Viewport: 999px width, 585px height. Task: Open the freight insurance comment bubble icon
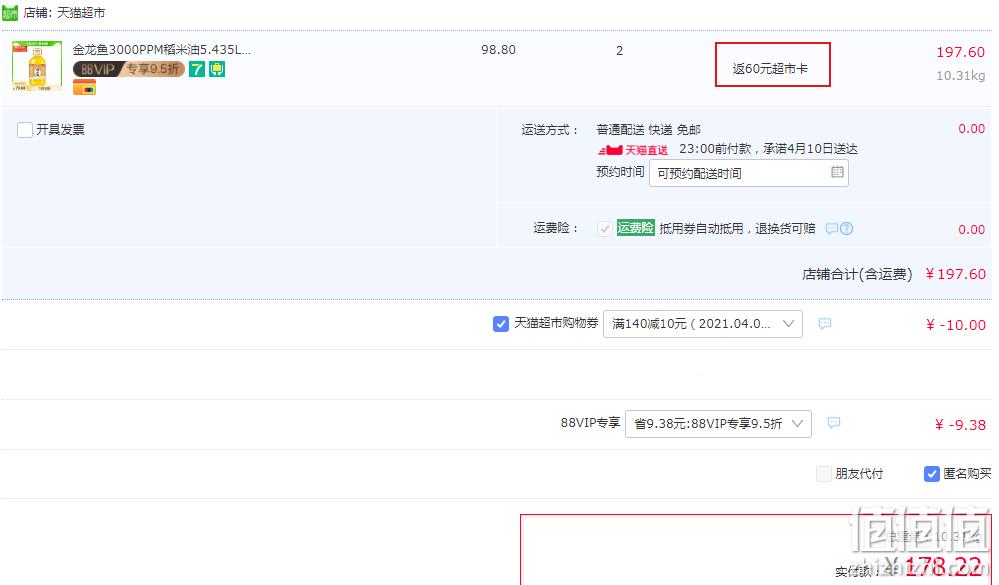pyautogui.click(x=831, y=229)
